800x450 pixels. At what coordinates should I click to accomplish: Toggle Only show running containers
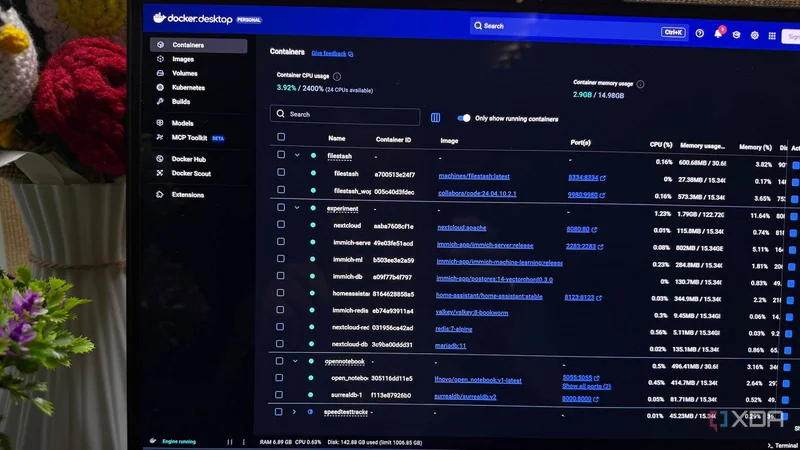(463, 118)
